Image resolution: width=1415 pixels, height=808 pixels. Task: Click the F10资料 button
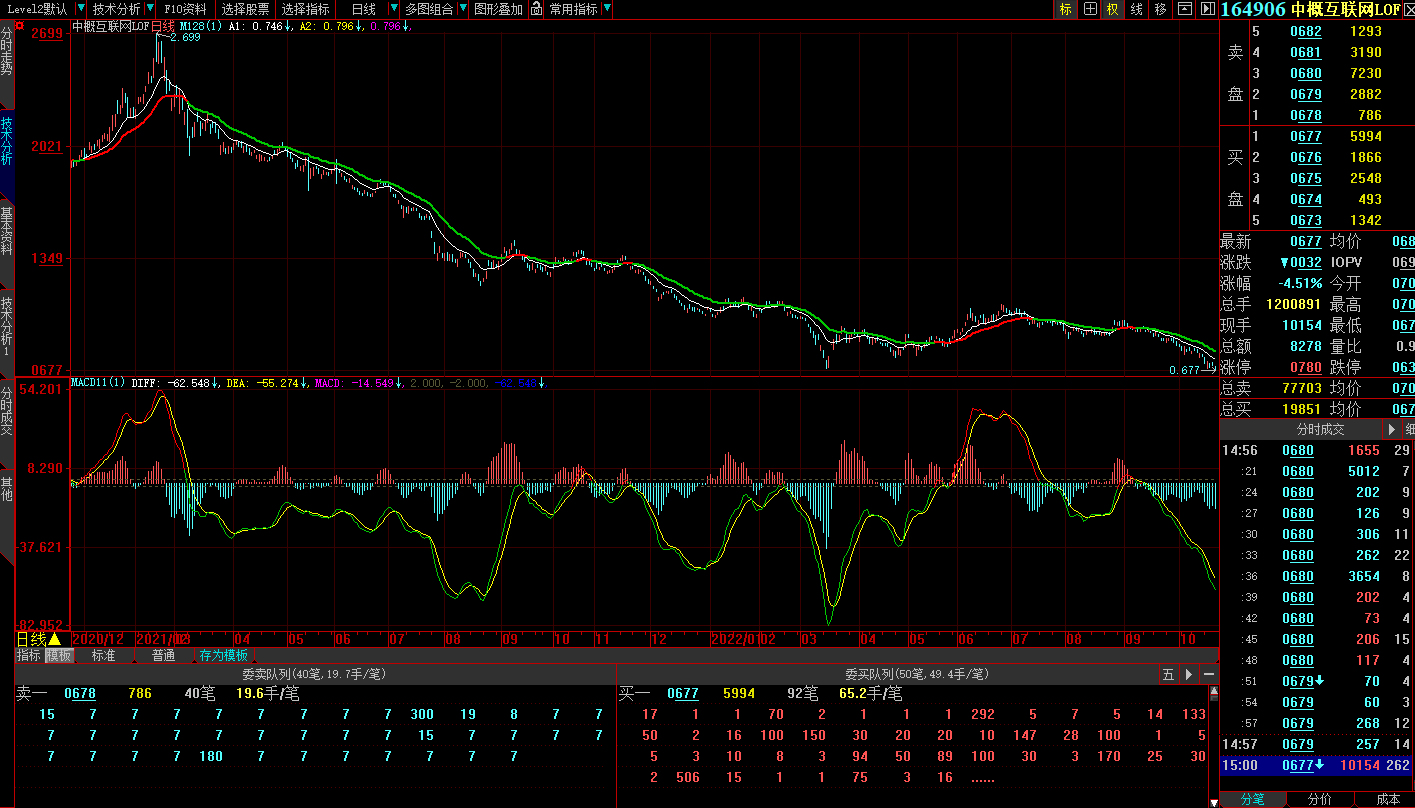tap(185, 9)
